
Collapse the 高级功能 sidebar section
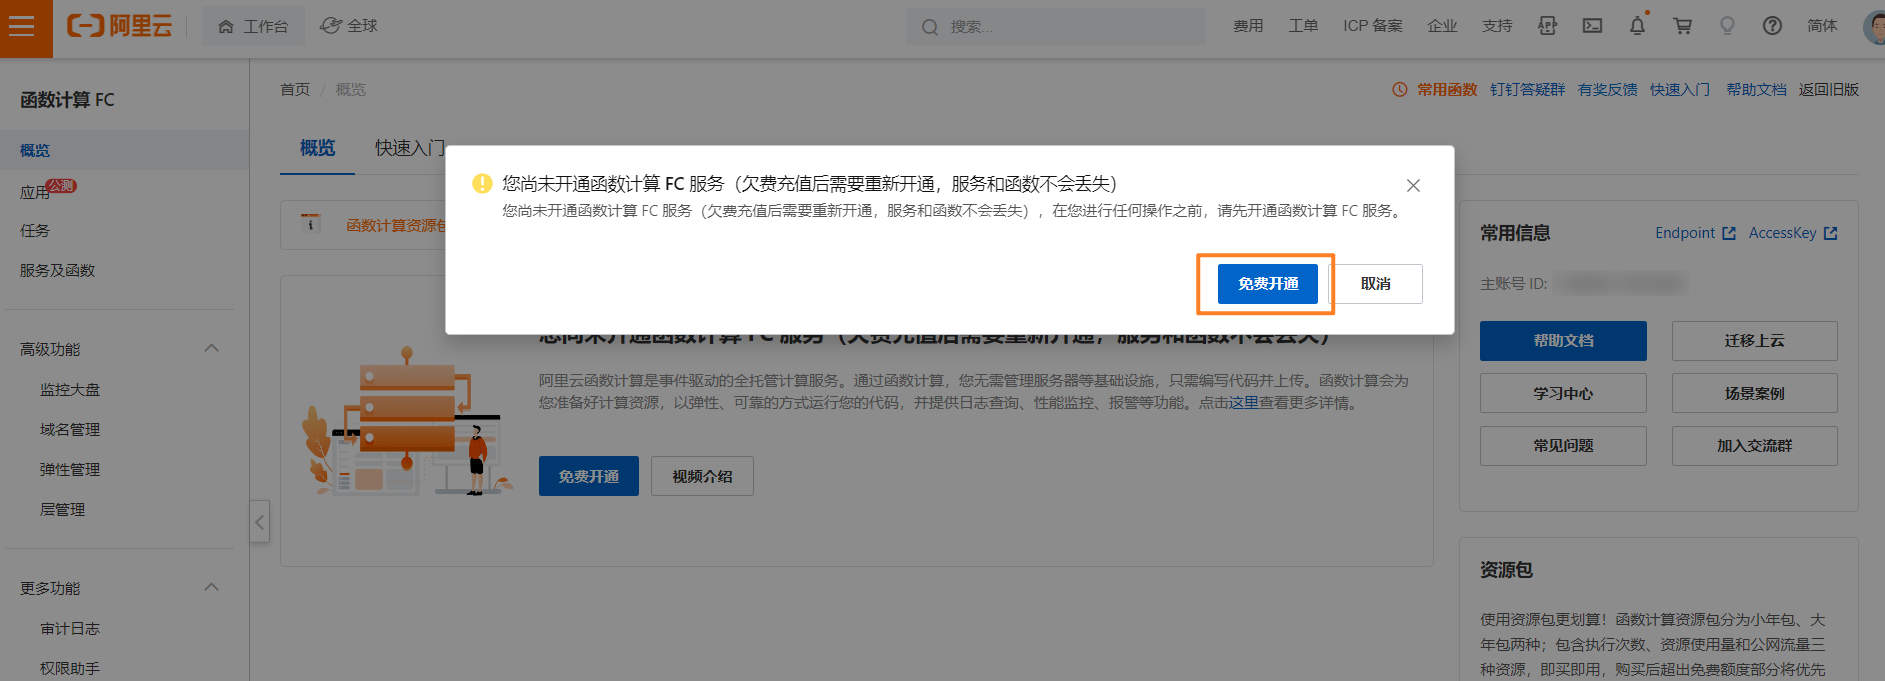[x=211, y=348]
